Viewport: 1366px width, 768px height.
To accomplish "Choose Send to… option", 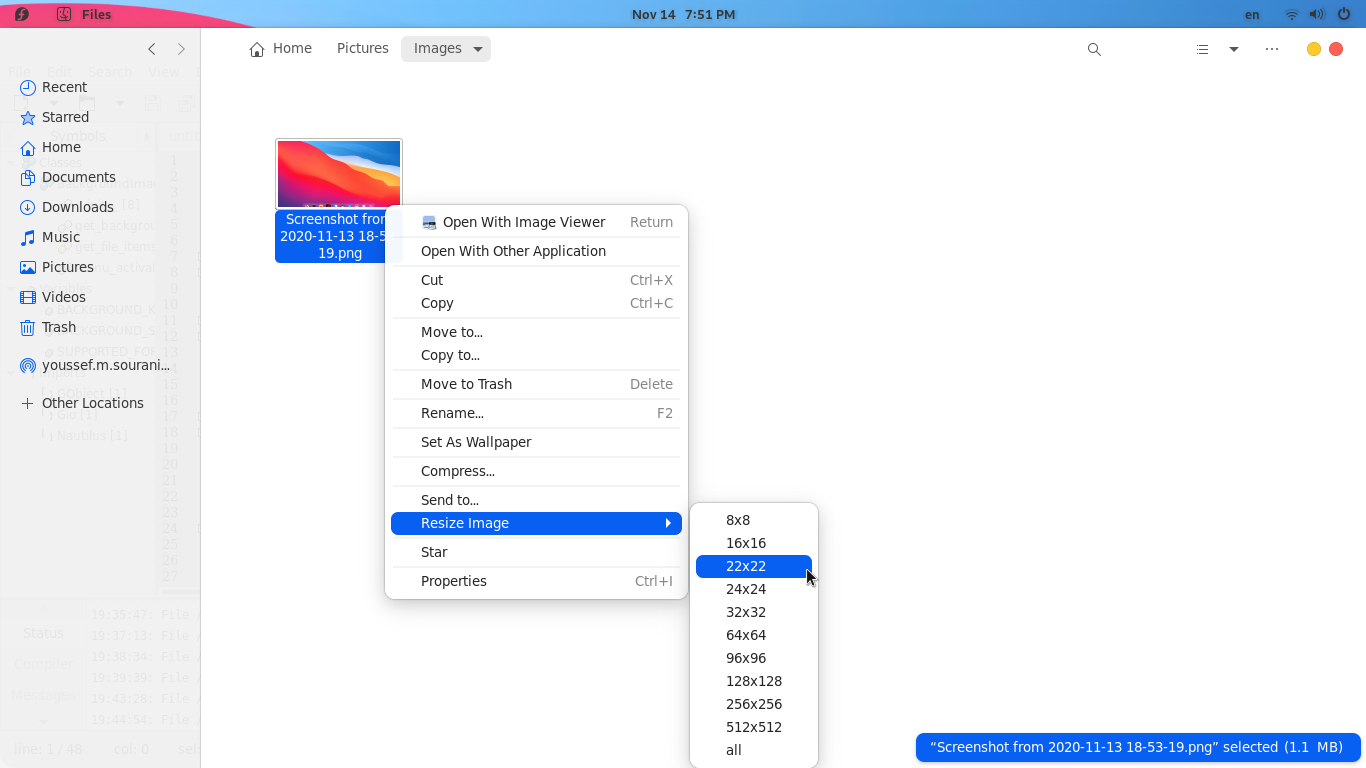I will [536, 500].
